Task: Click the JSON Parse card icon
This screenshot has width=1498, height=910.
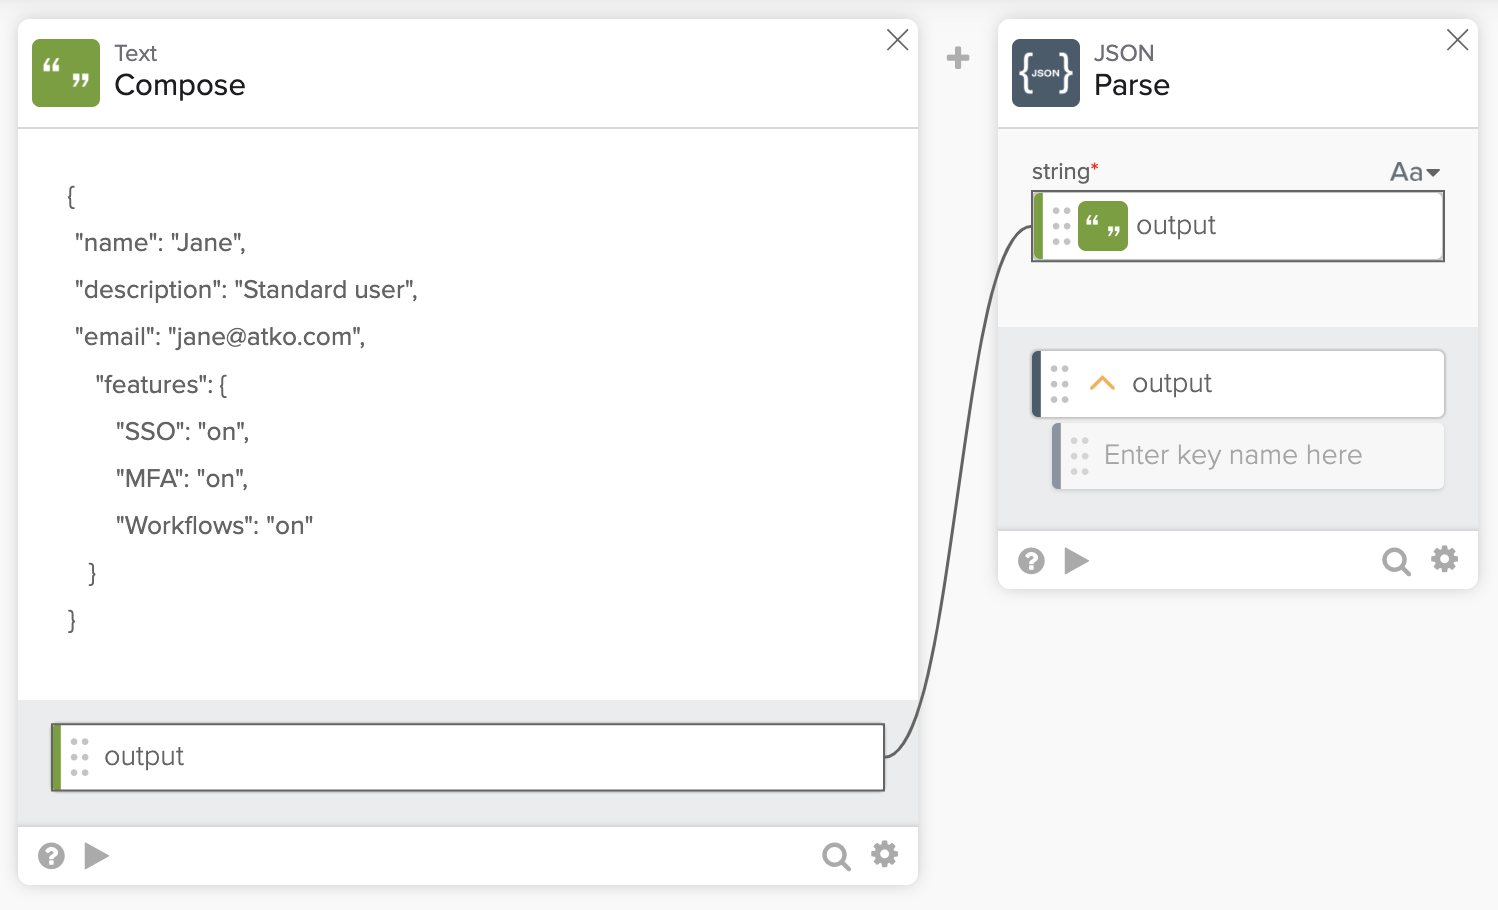Action: click(1045, 73)
